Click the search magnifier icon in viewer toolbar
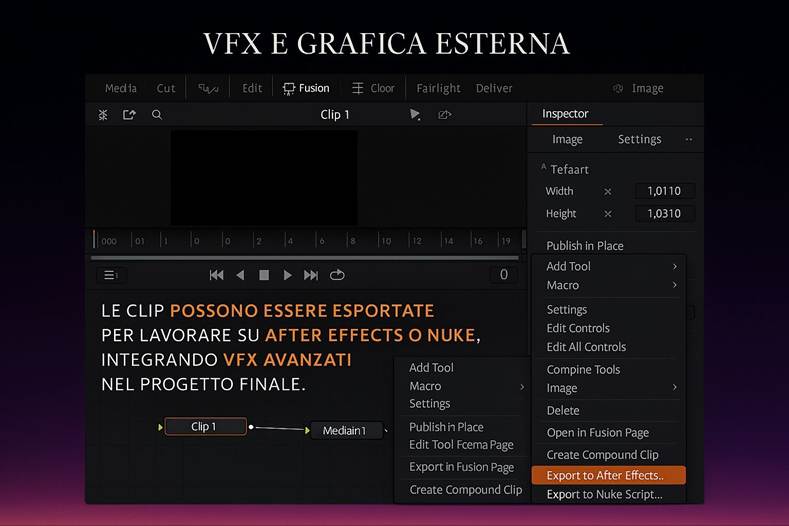Image resolution: width=789 pixels, height=526 pixels. click(157, 115)
